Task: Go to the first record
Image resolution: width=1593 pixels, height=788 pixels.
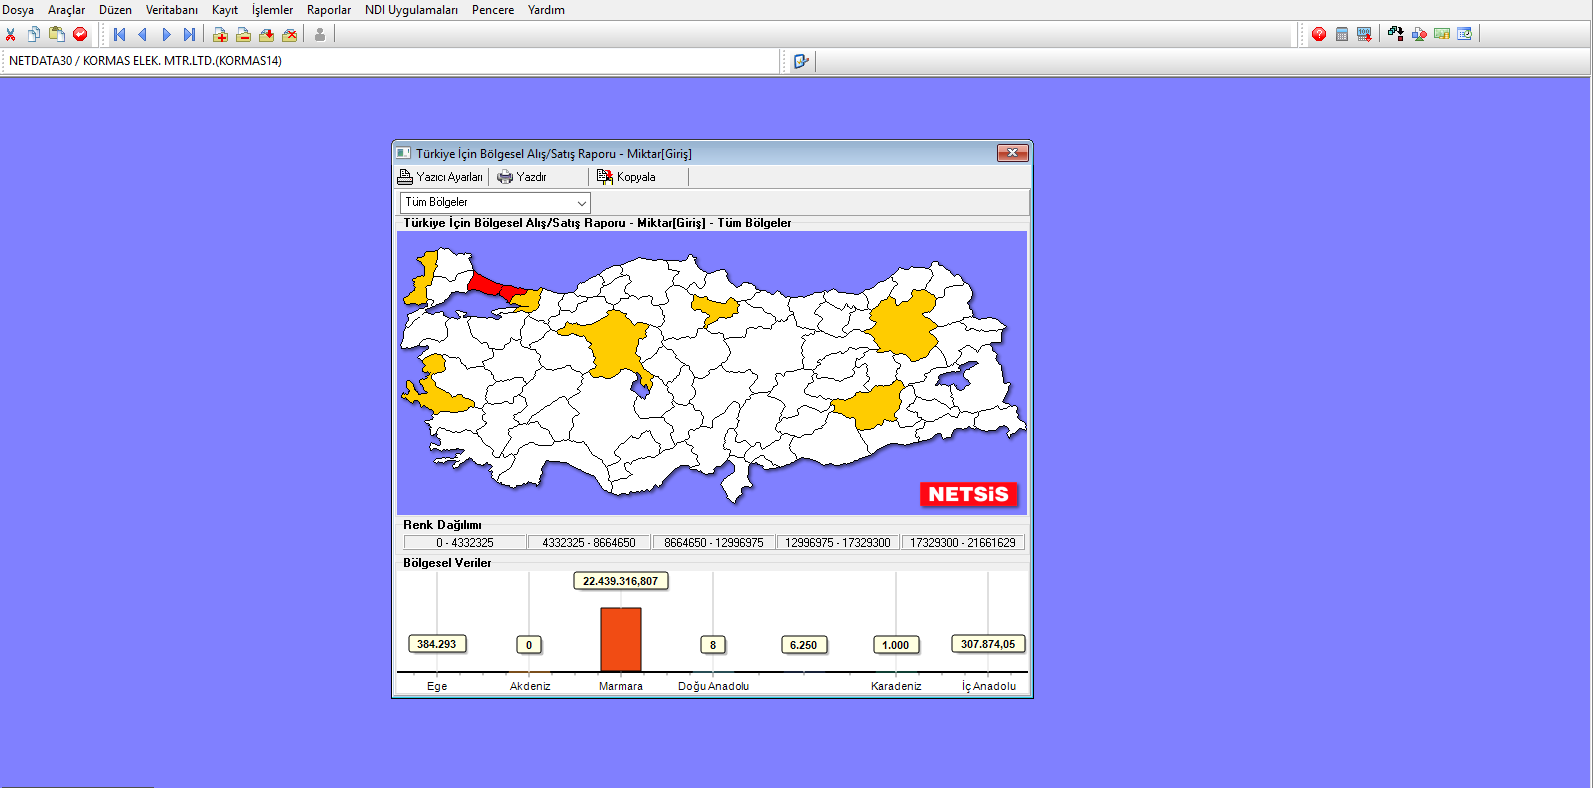Action: tap(119, 34)
